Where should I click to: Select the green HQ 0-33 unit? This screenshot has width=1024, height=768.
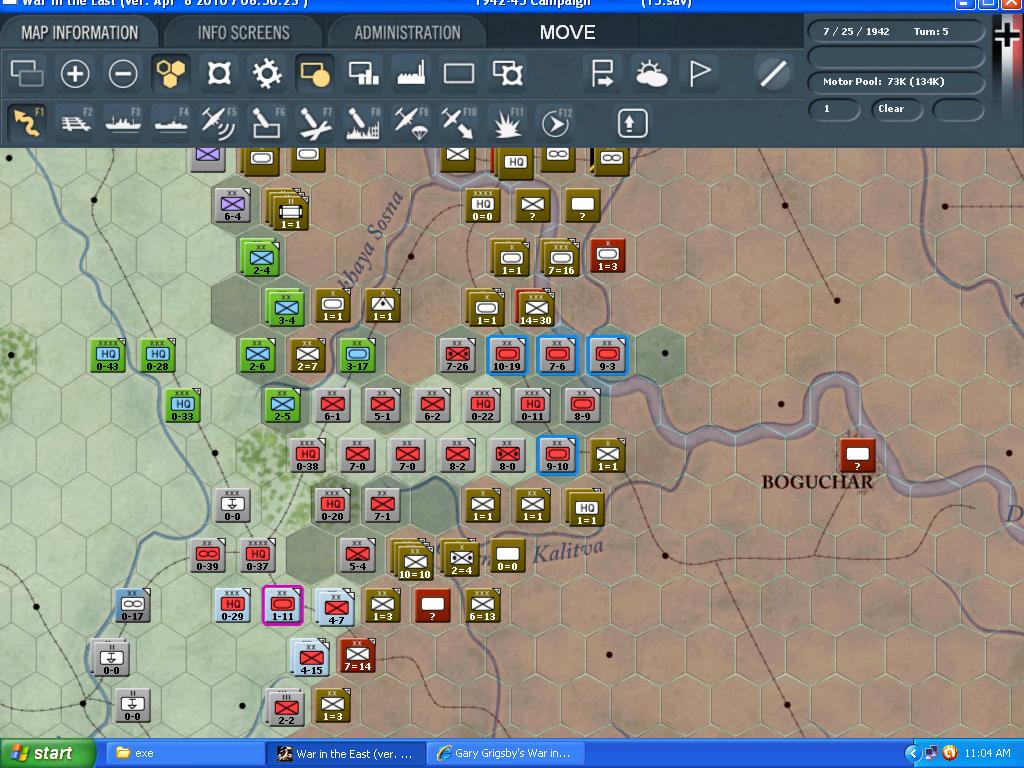(x=183, y=406)
